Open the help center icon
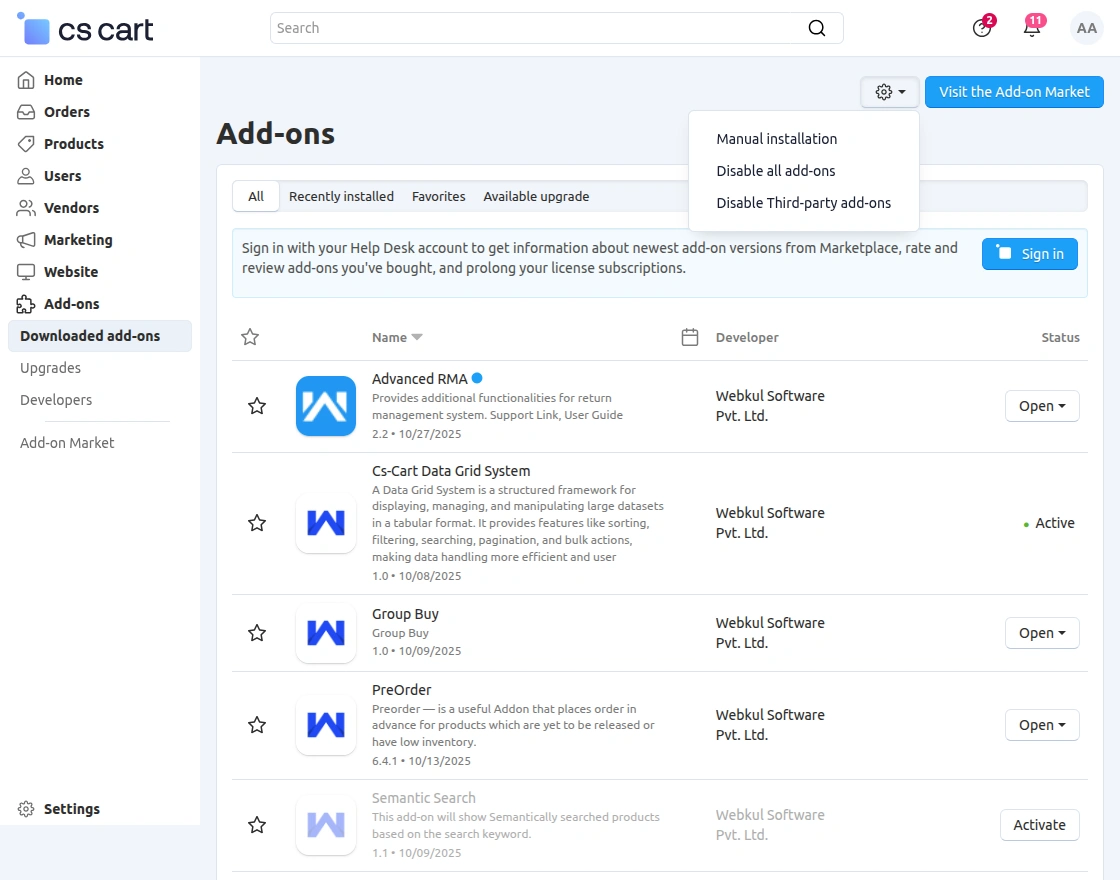1120x880 pixels. [981, 28]
